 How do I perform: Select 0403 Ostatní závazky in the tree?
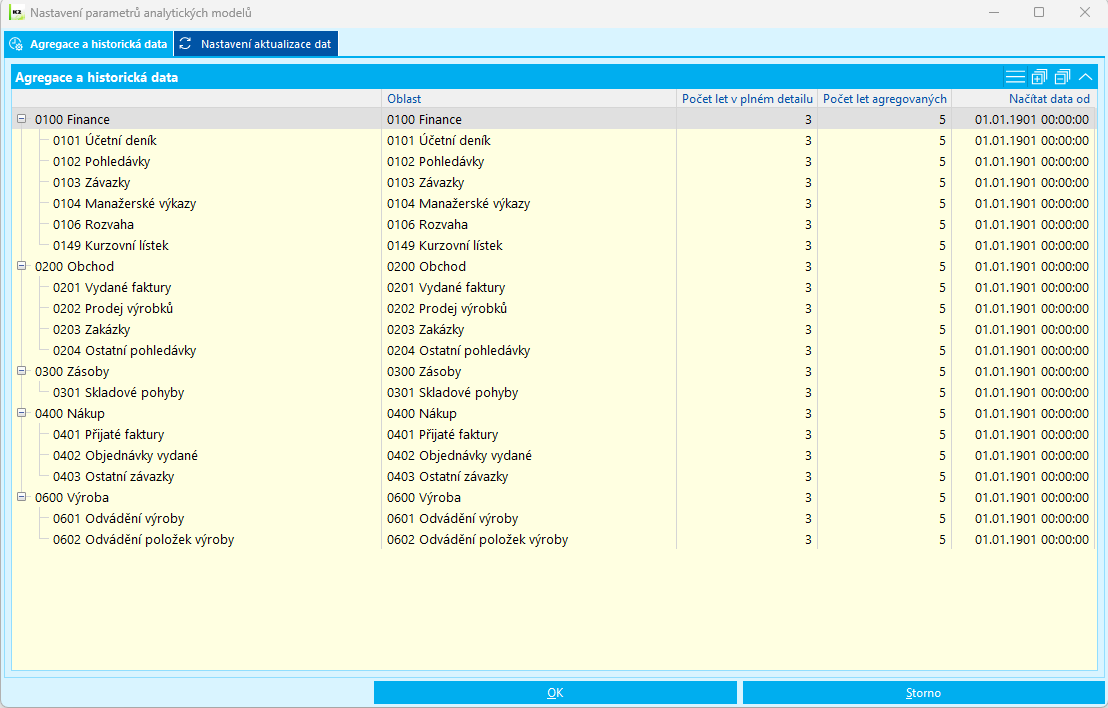[114, 477]
